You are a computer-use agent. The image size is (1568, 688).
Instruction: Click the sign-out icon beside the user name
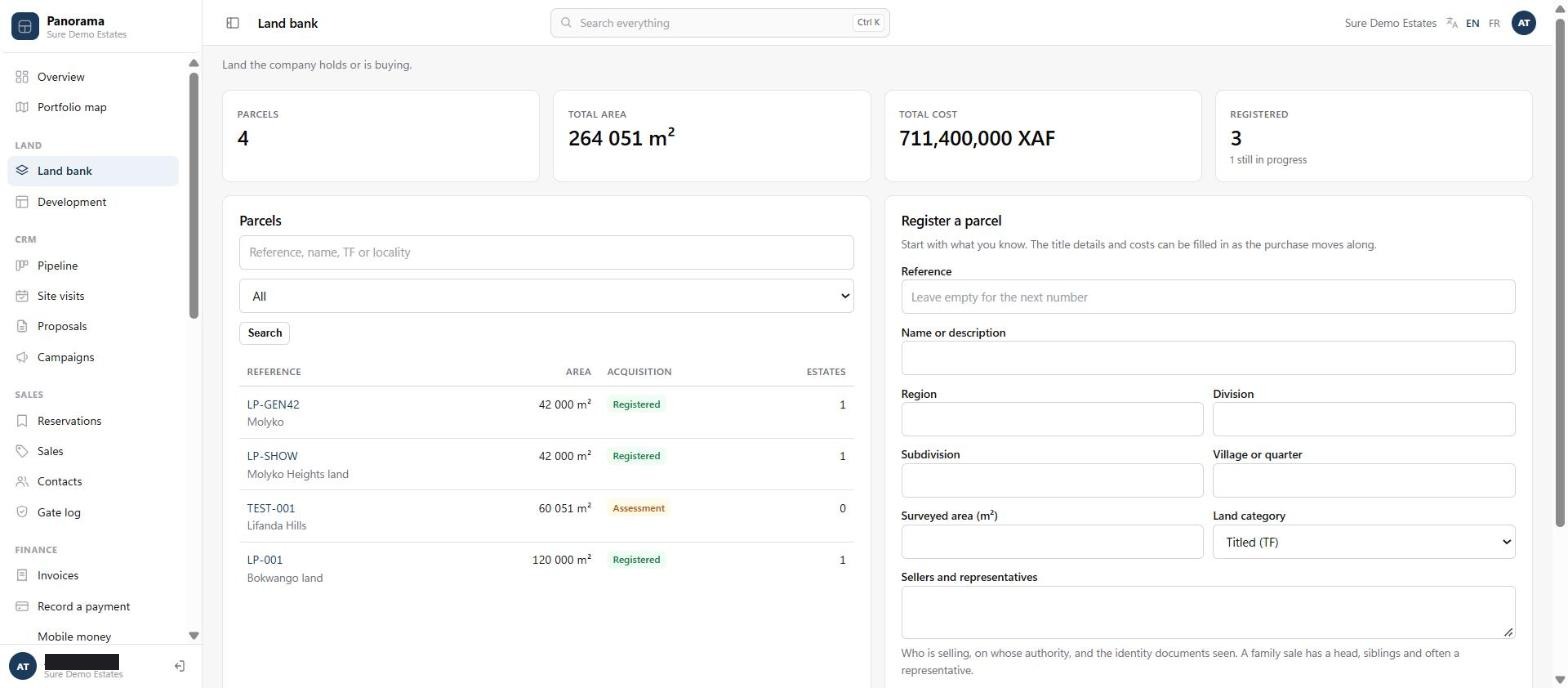click(180, 666)
